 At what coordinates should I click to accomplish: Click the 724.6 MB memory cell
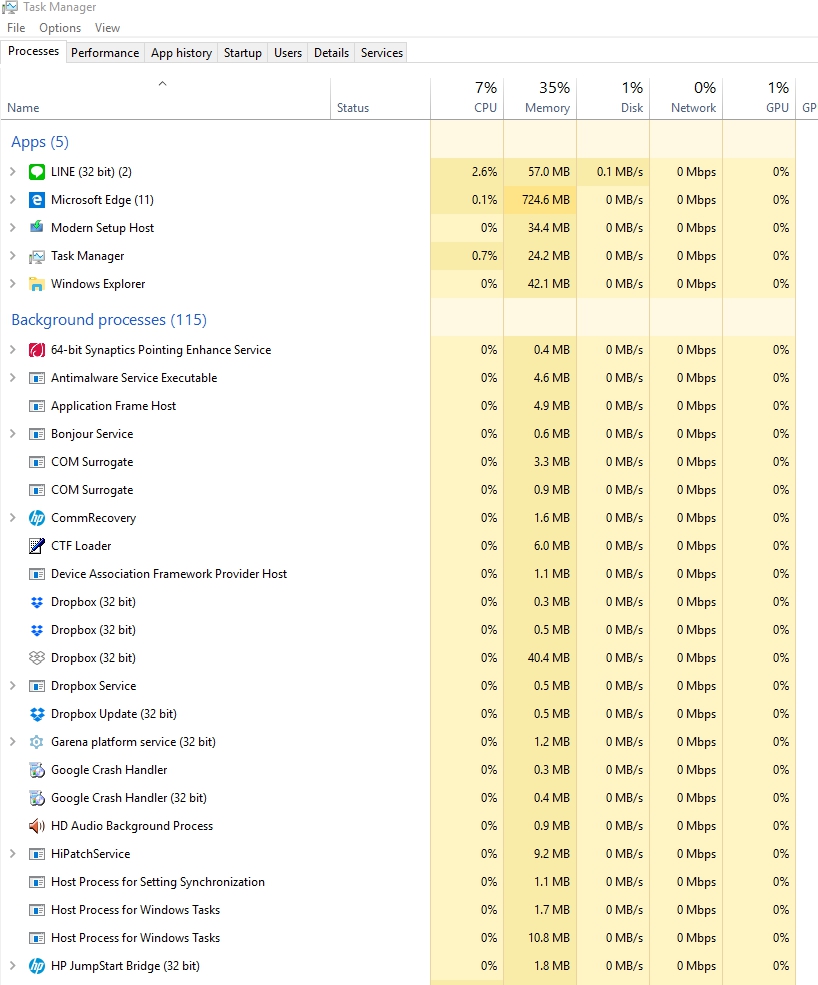pos(540,200)
